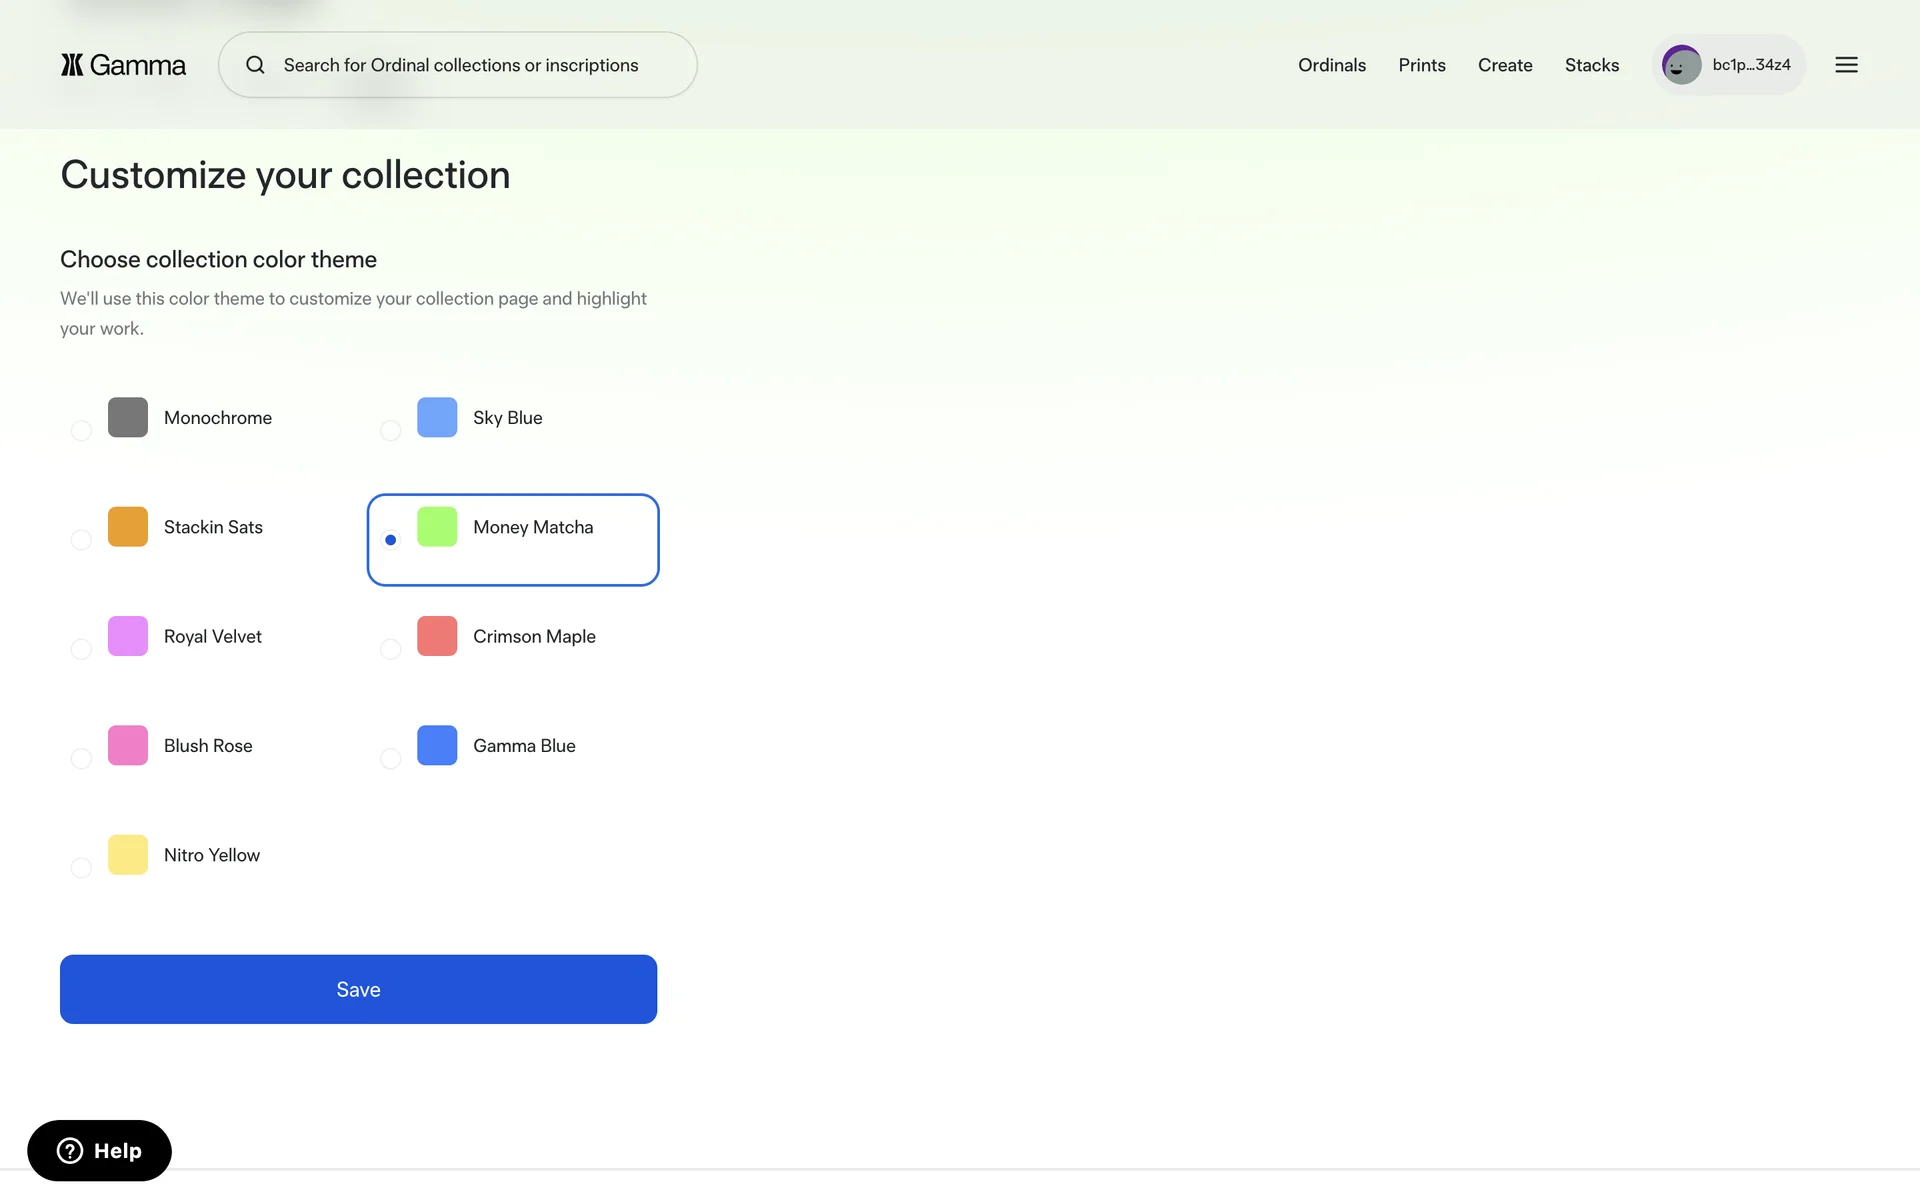Choose the Stackin Sats radio option

81,540
